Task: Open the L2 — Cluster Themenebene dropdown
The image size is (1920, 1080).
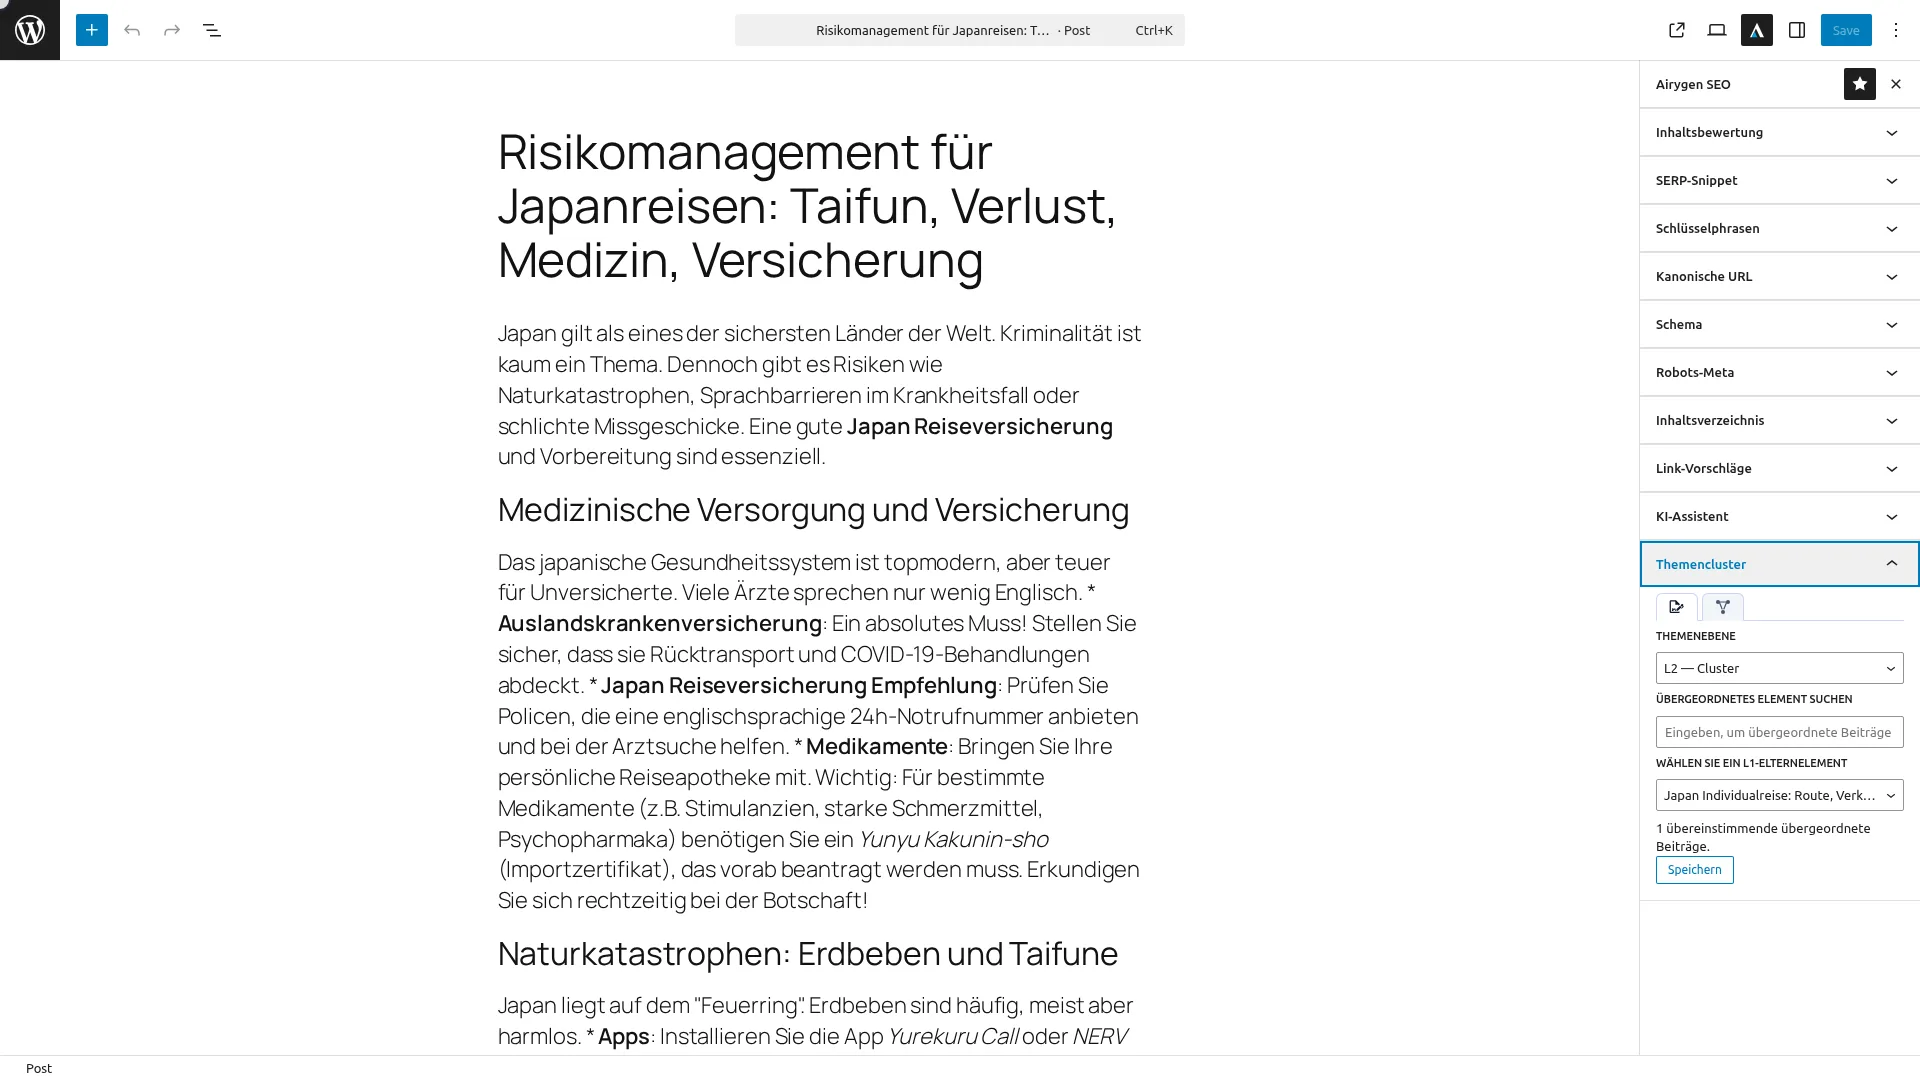Action: (x=1779, y=667)
